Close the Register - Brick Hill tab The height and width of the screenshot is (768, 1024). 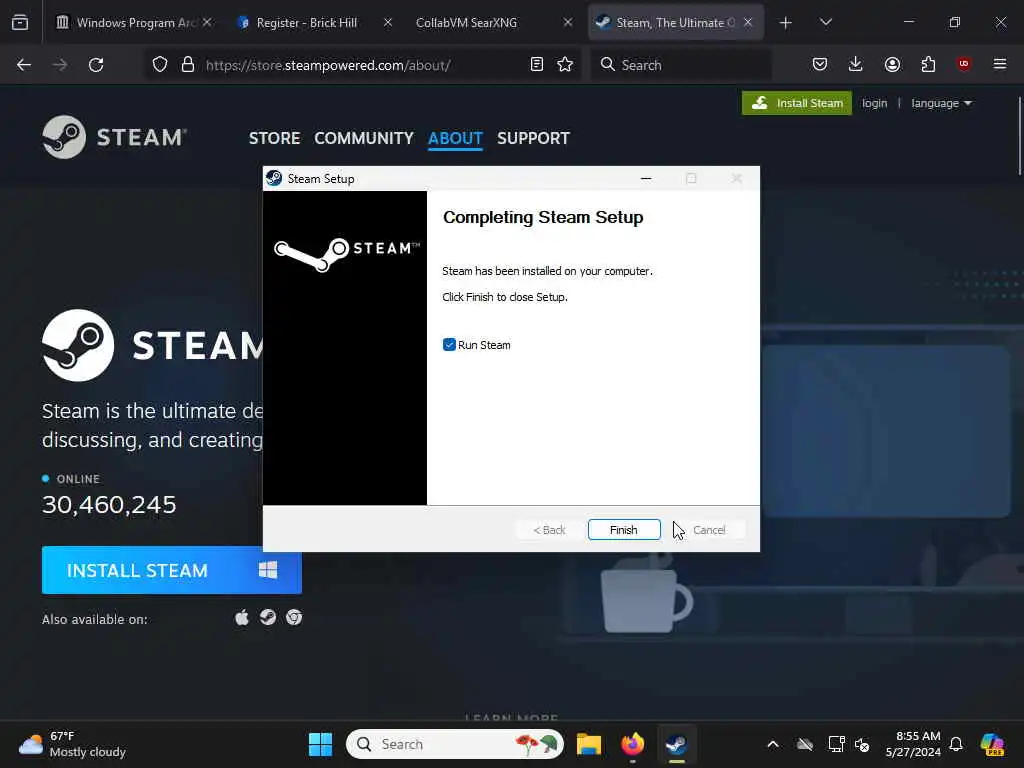(387, 22)
